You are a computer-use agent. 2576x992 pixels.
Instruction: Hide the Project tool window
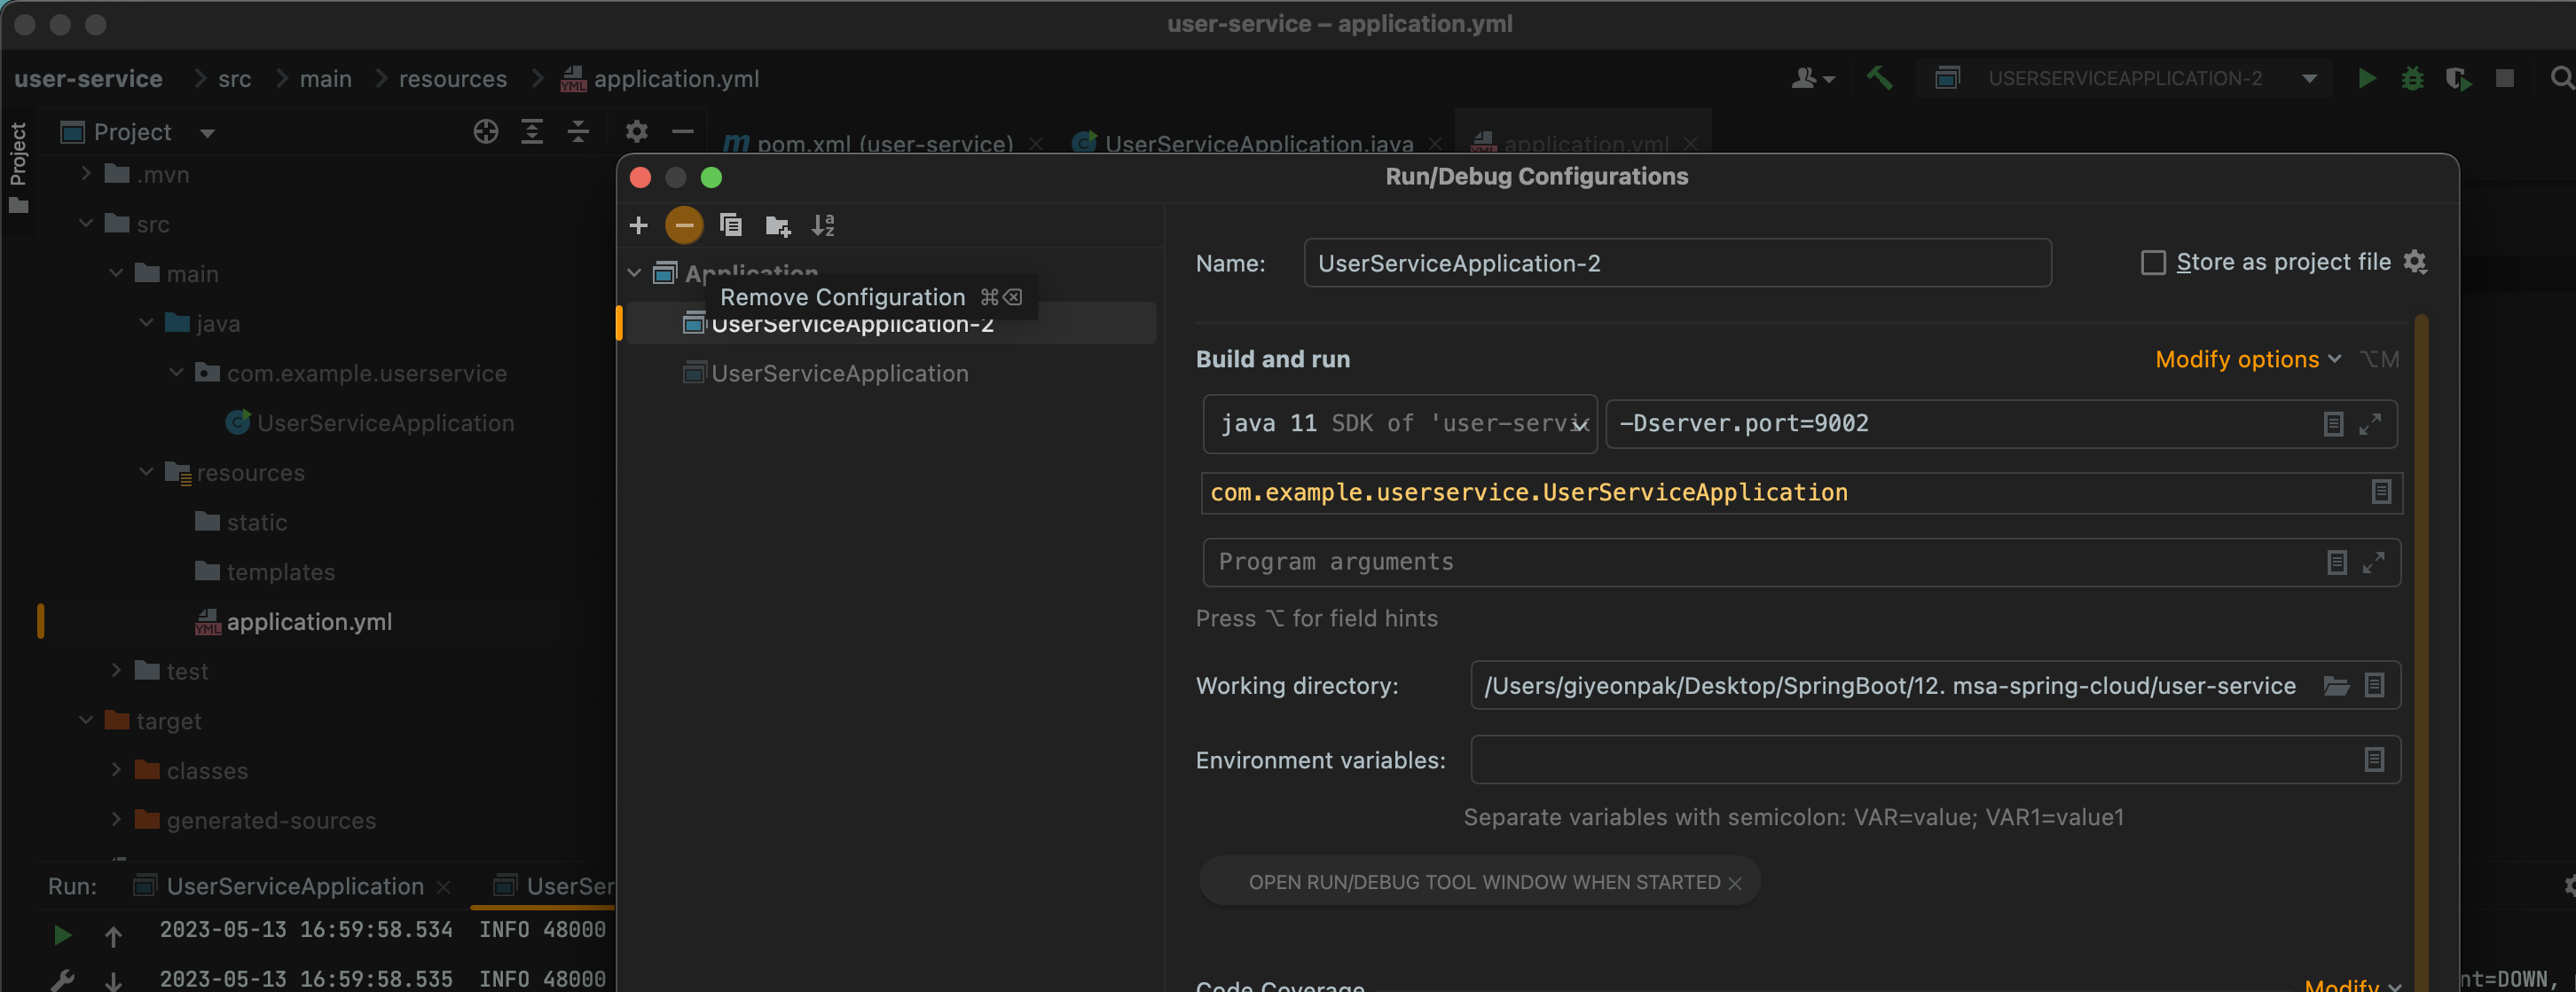pos(683,131)
